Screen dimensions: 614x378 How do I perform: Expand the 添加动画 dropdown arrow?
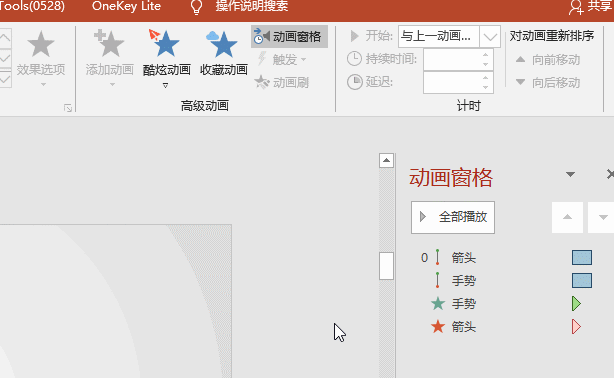(112, 85)
